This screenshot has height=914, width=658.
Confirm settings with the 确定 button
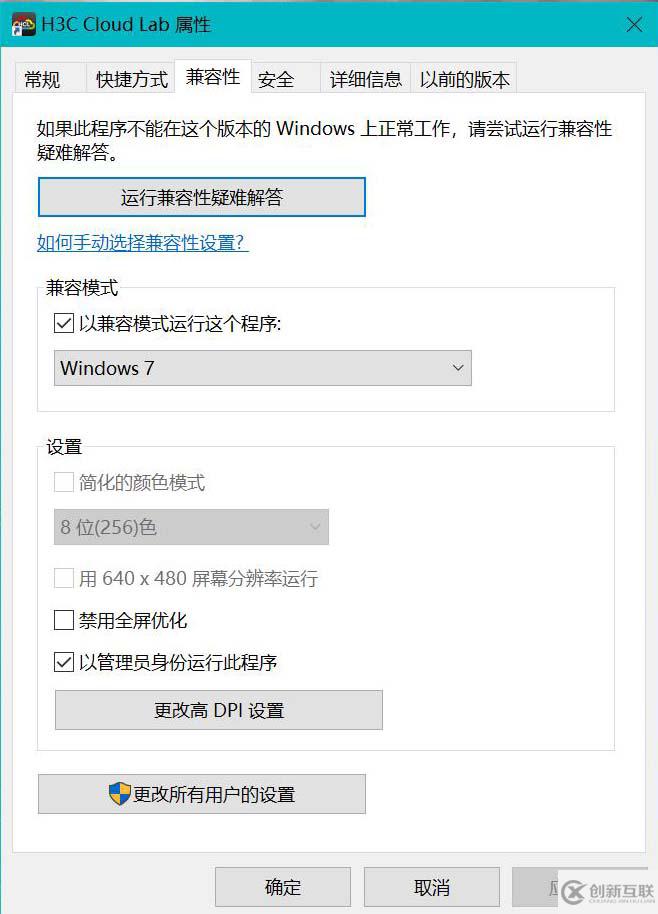281,887
